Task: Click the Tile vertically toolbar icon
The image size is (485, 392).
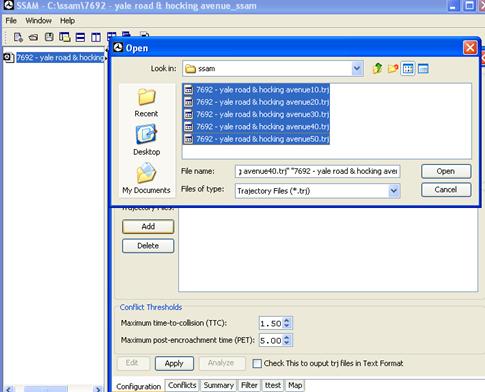Action: tap(96, 37)
